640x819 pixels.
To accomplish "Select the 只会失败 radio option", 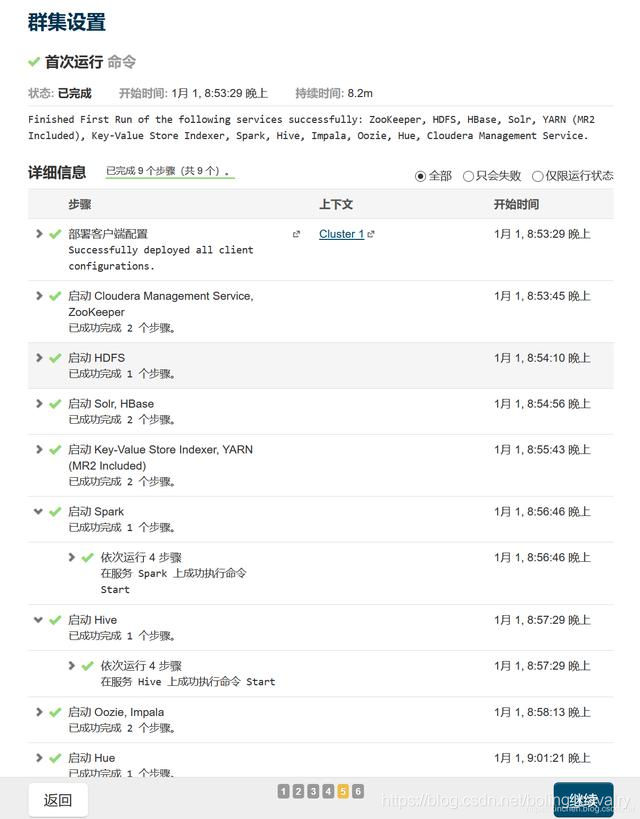I will pyautogui.click(x=468, y=177).
